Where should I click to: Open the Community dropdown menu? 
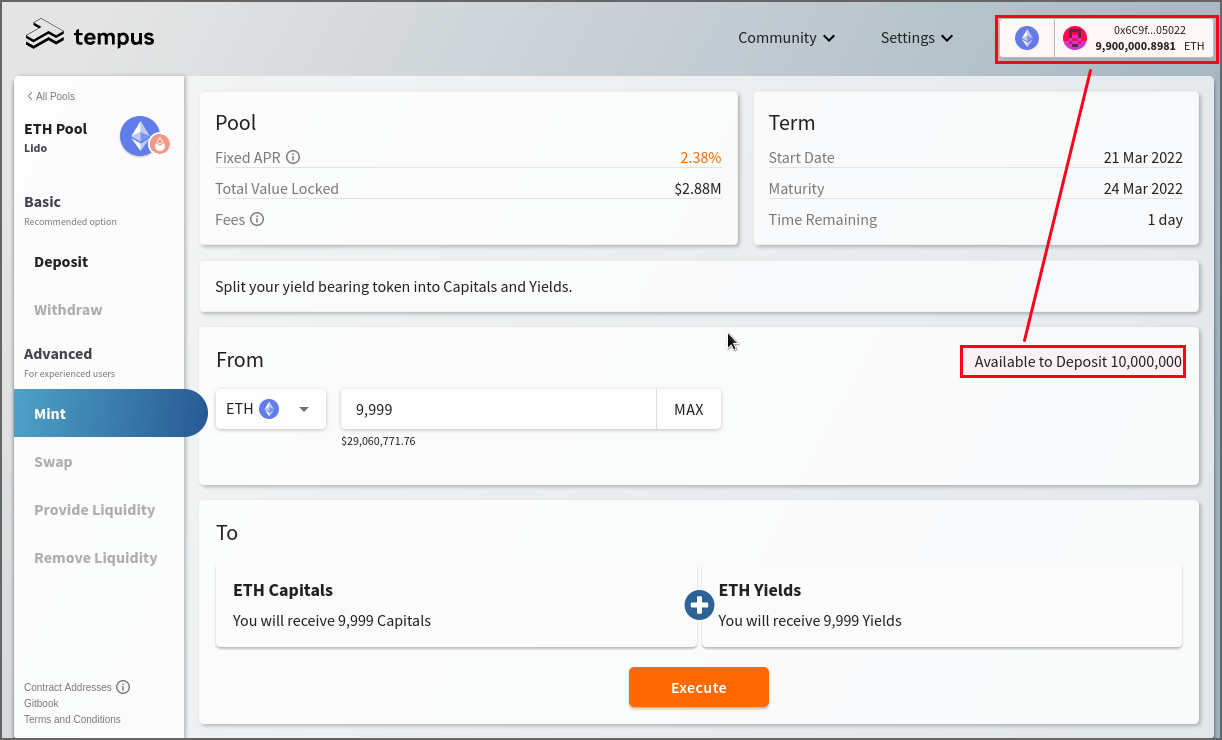786,38
